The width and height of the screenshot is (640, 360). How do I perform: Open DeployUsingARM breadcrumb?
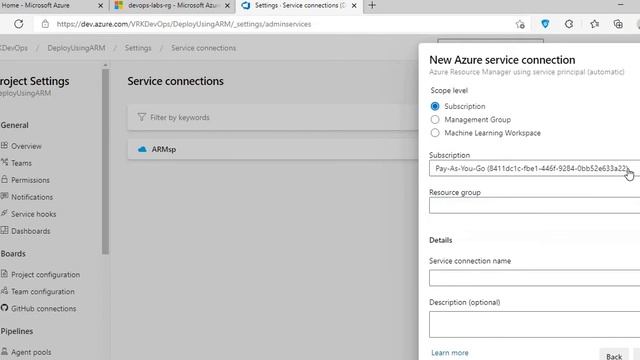tap(76, 48)
